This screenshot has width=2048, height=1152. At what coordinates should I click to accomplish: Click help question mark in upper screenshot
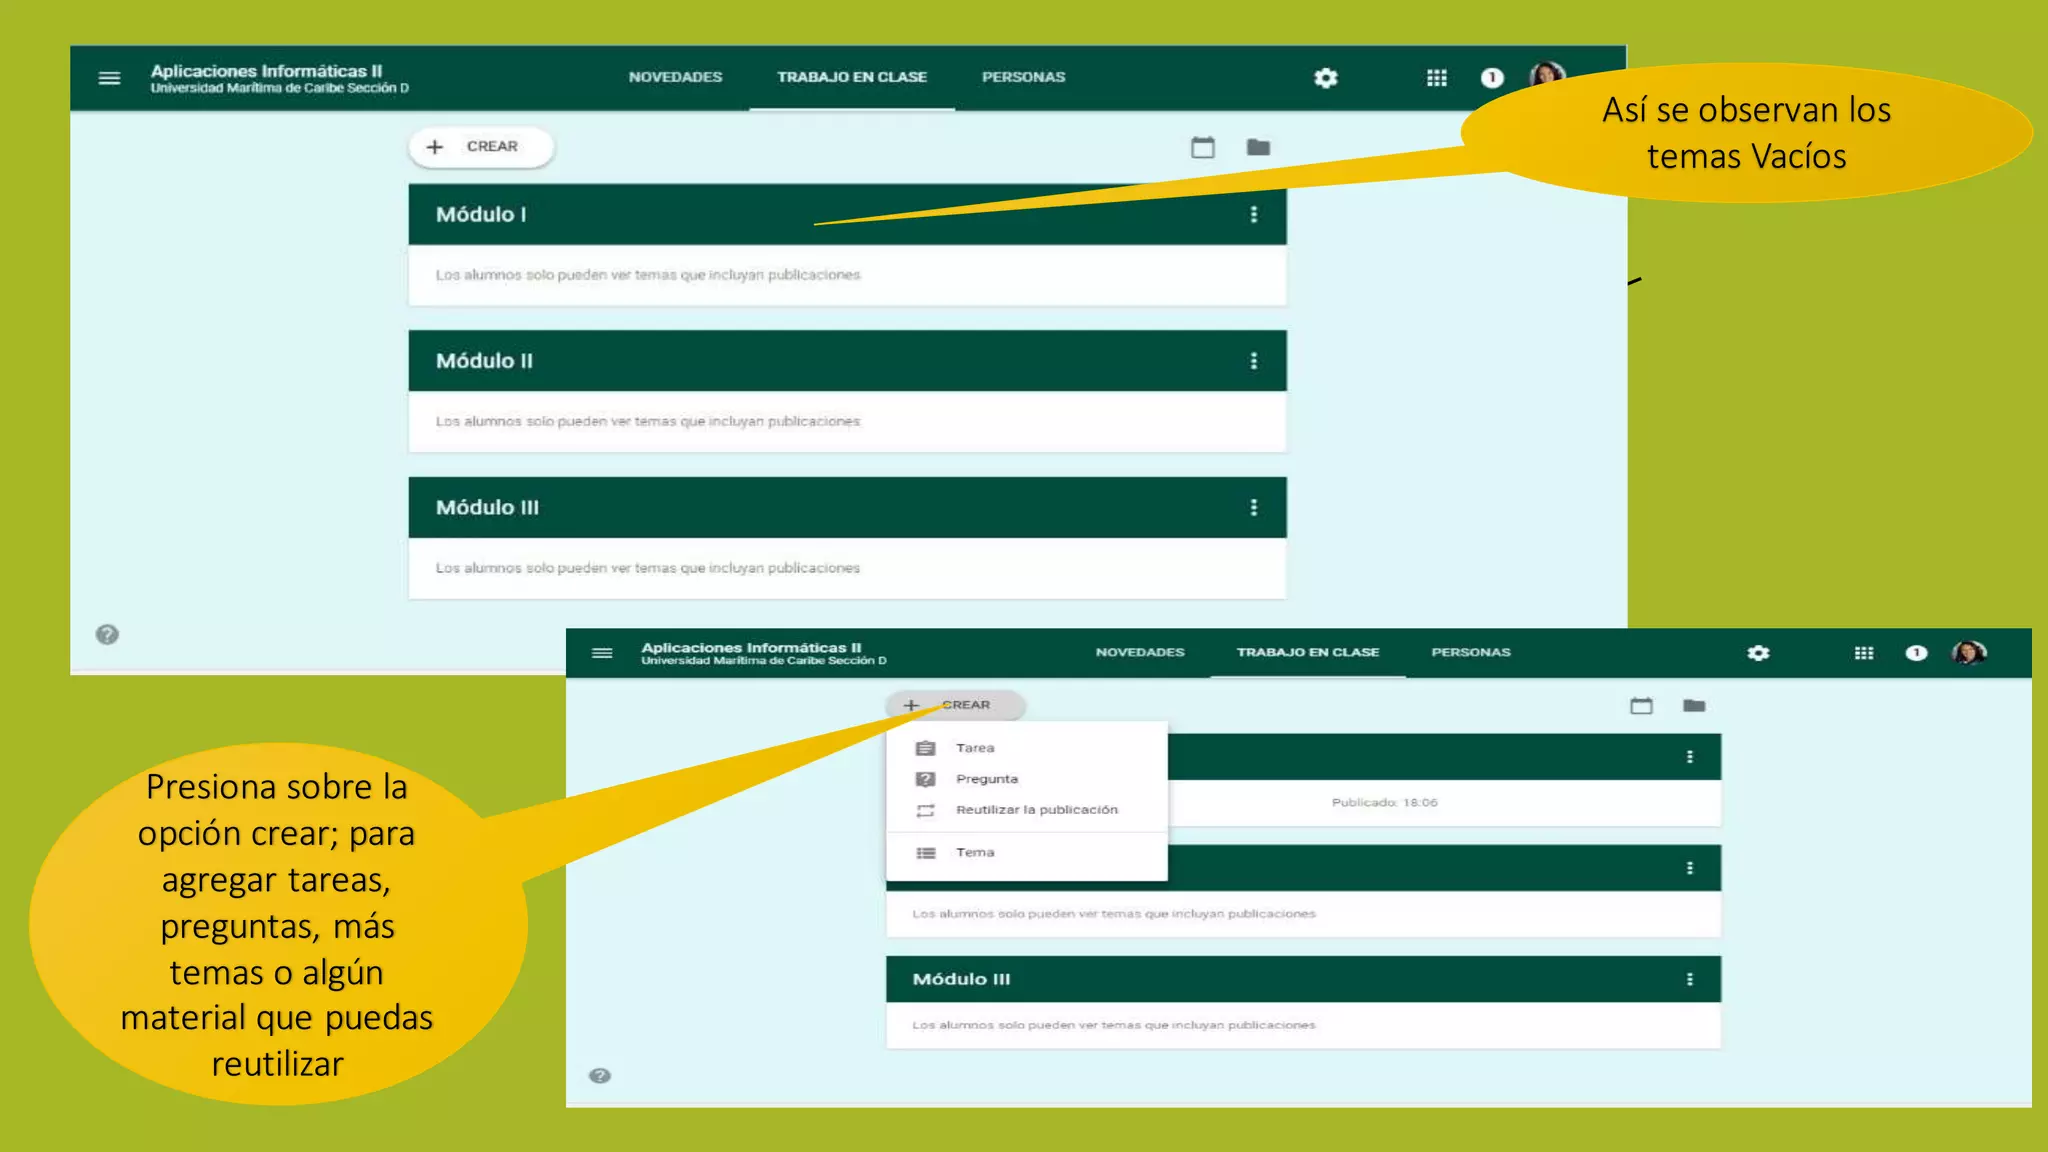coord(107,635)
